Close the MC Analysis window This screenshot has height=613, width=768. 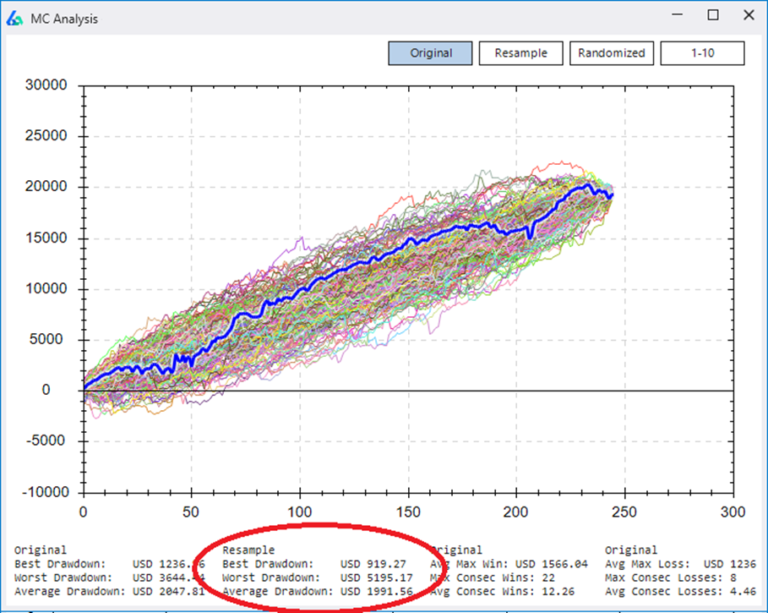tap(748, 16)
